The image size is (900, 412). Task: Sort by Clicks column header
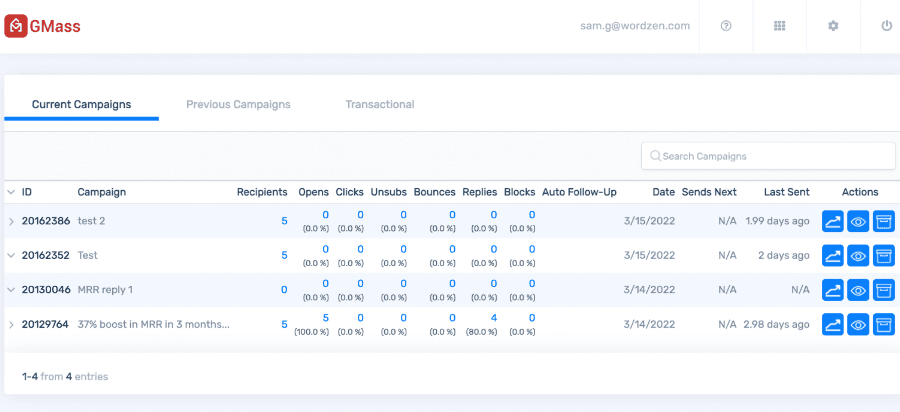click(350, 192)
